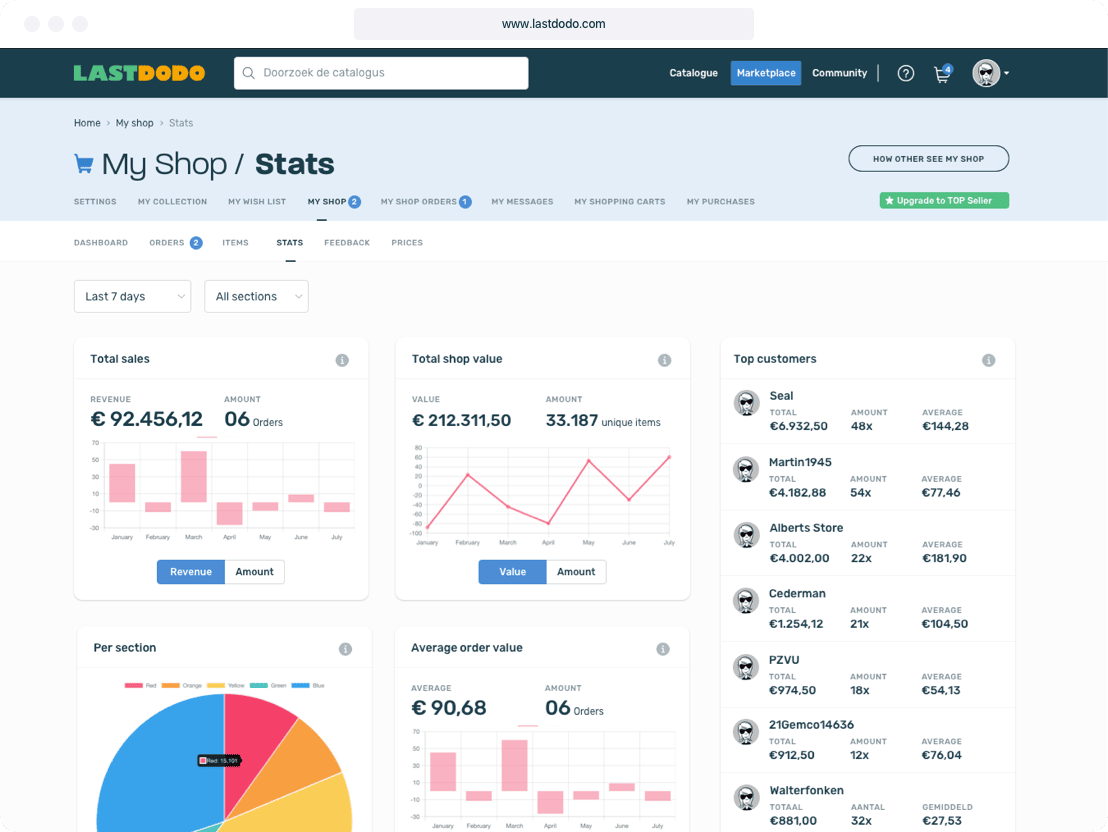This screenshot has height=832, width=1108.
Task: Click How other see my shop button
Action: (x=928, y=159)
